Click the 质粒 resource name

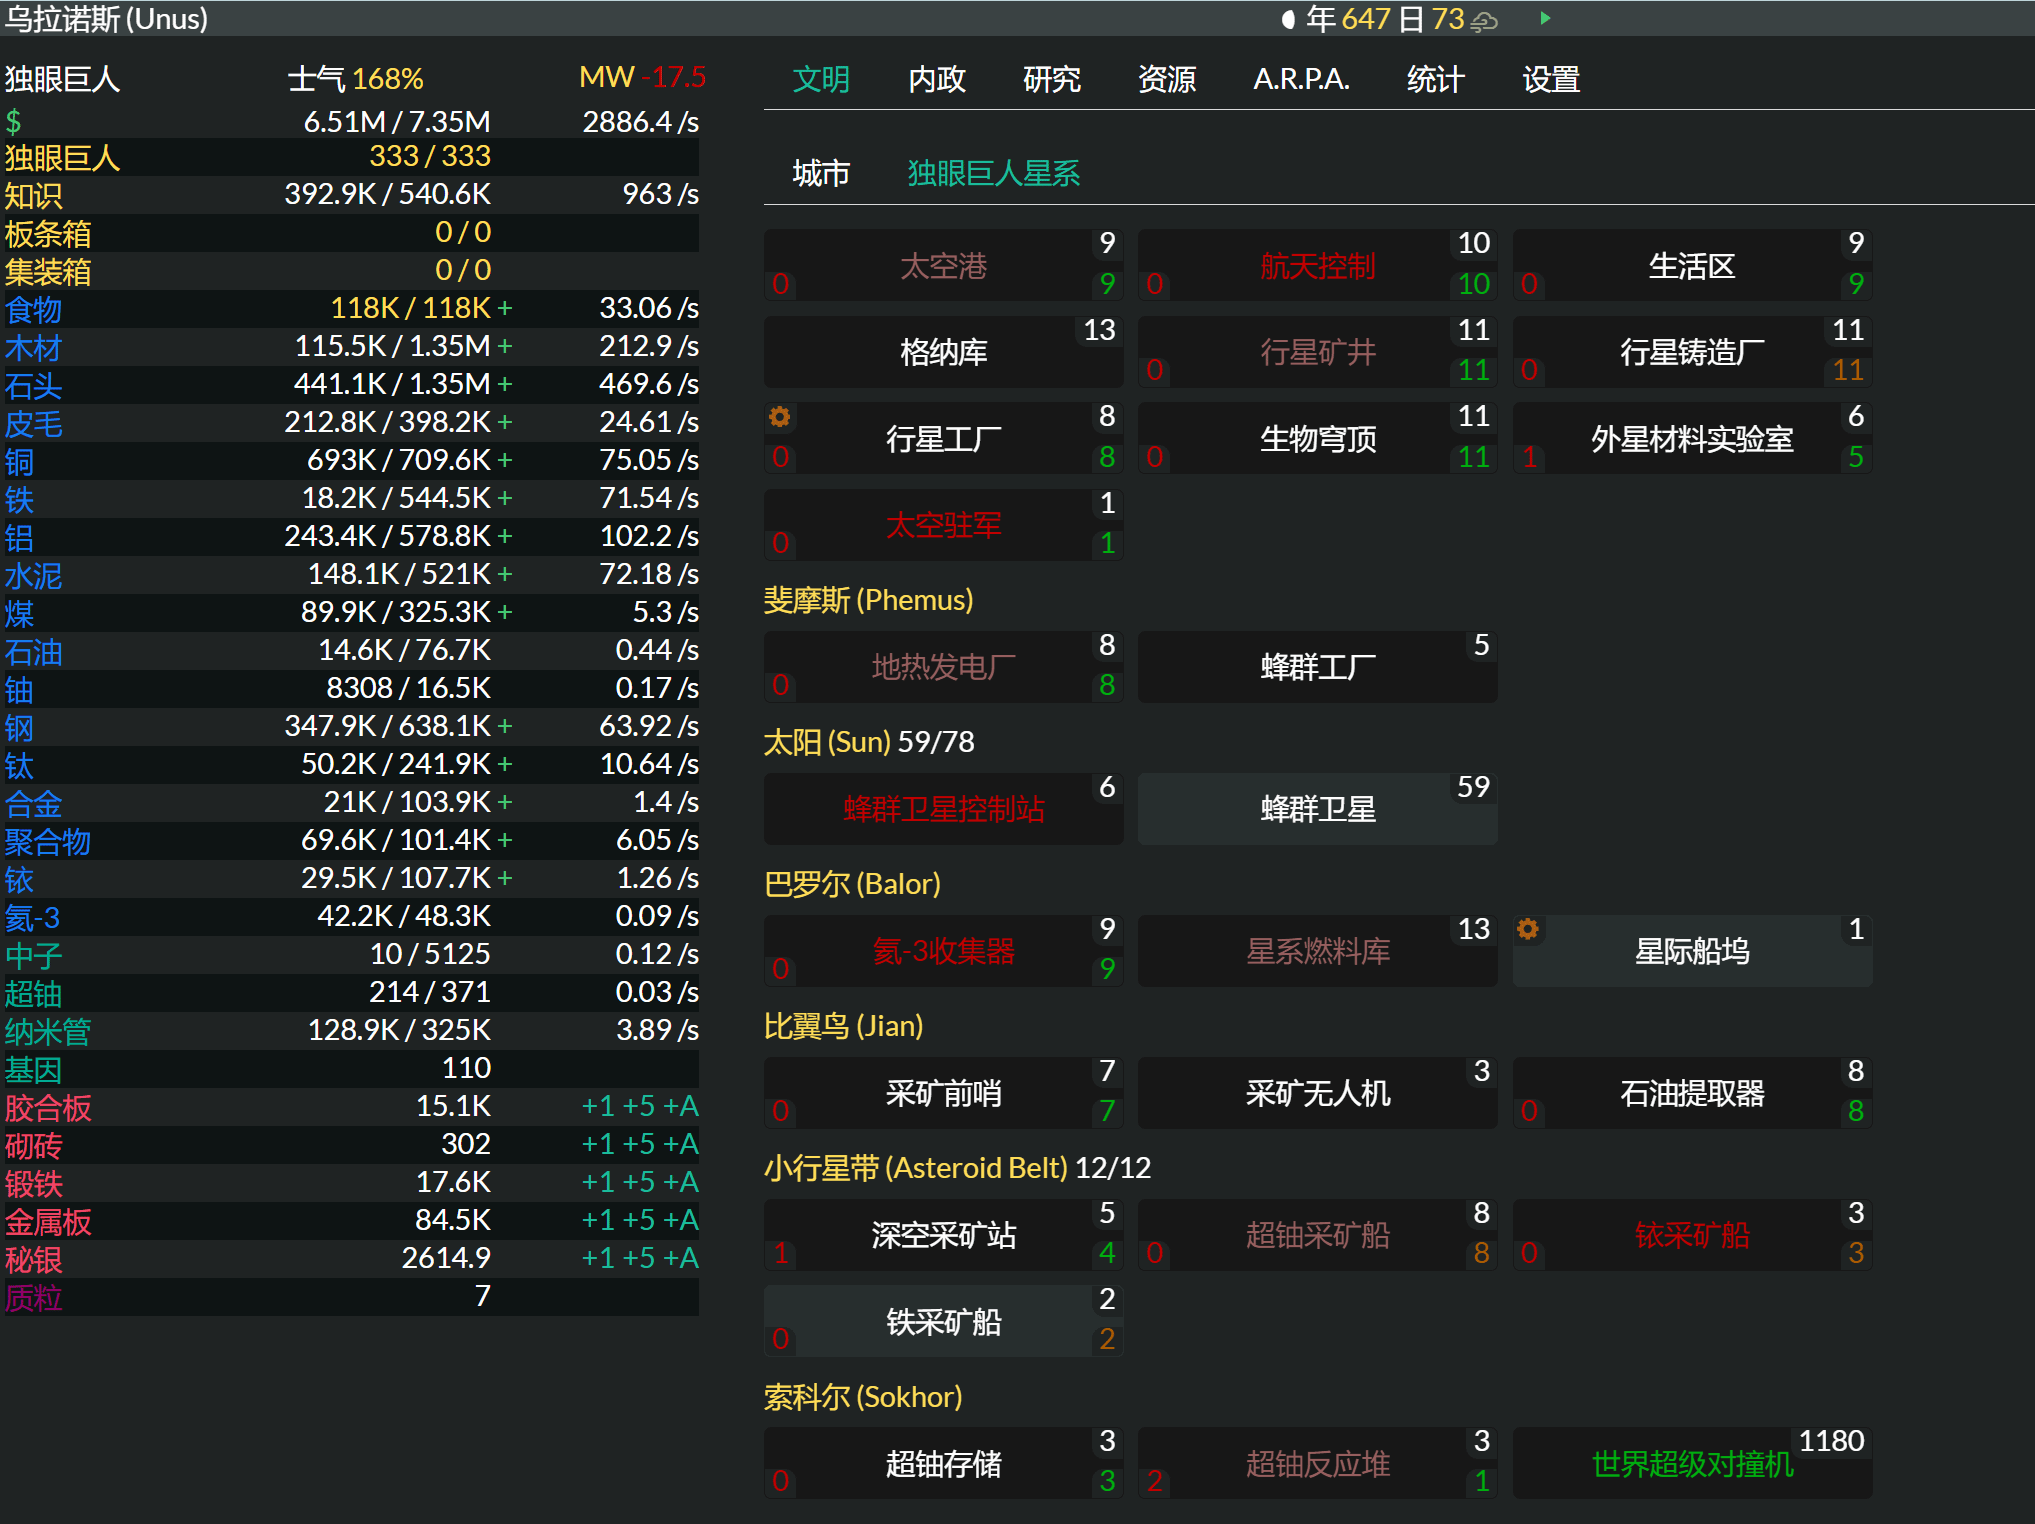pos(33,1298)
